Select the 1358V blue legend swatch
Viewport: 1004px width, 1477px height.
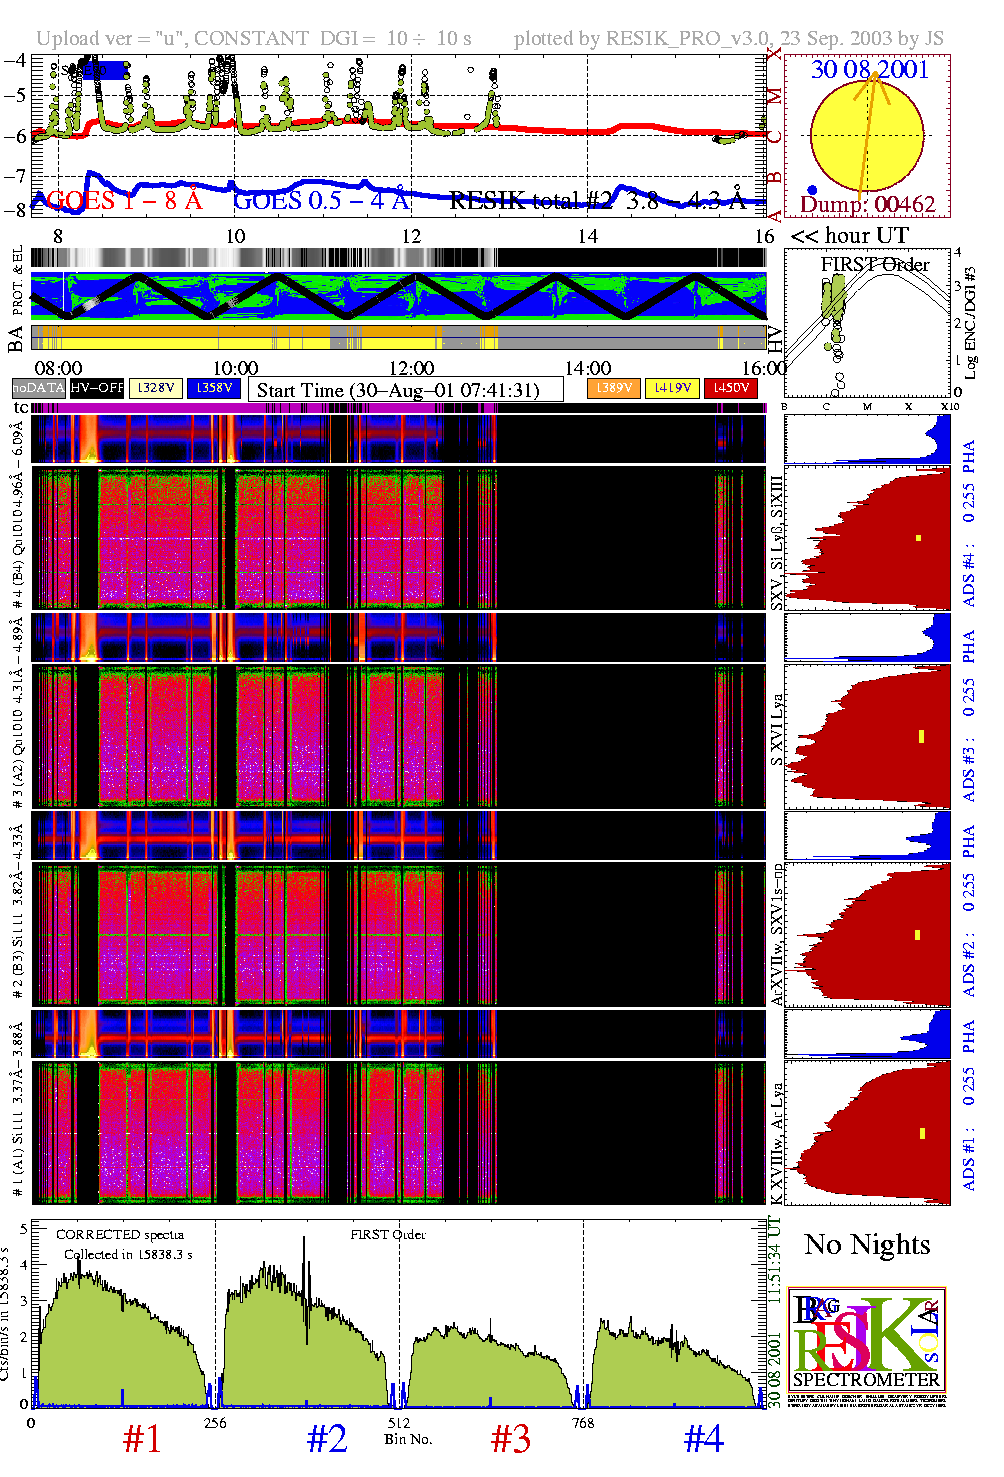[214, 388]
